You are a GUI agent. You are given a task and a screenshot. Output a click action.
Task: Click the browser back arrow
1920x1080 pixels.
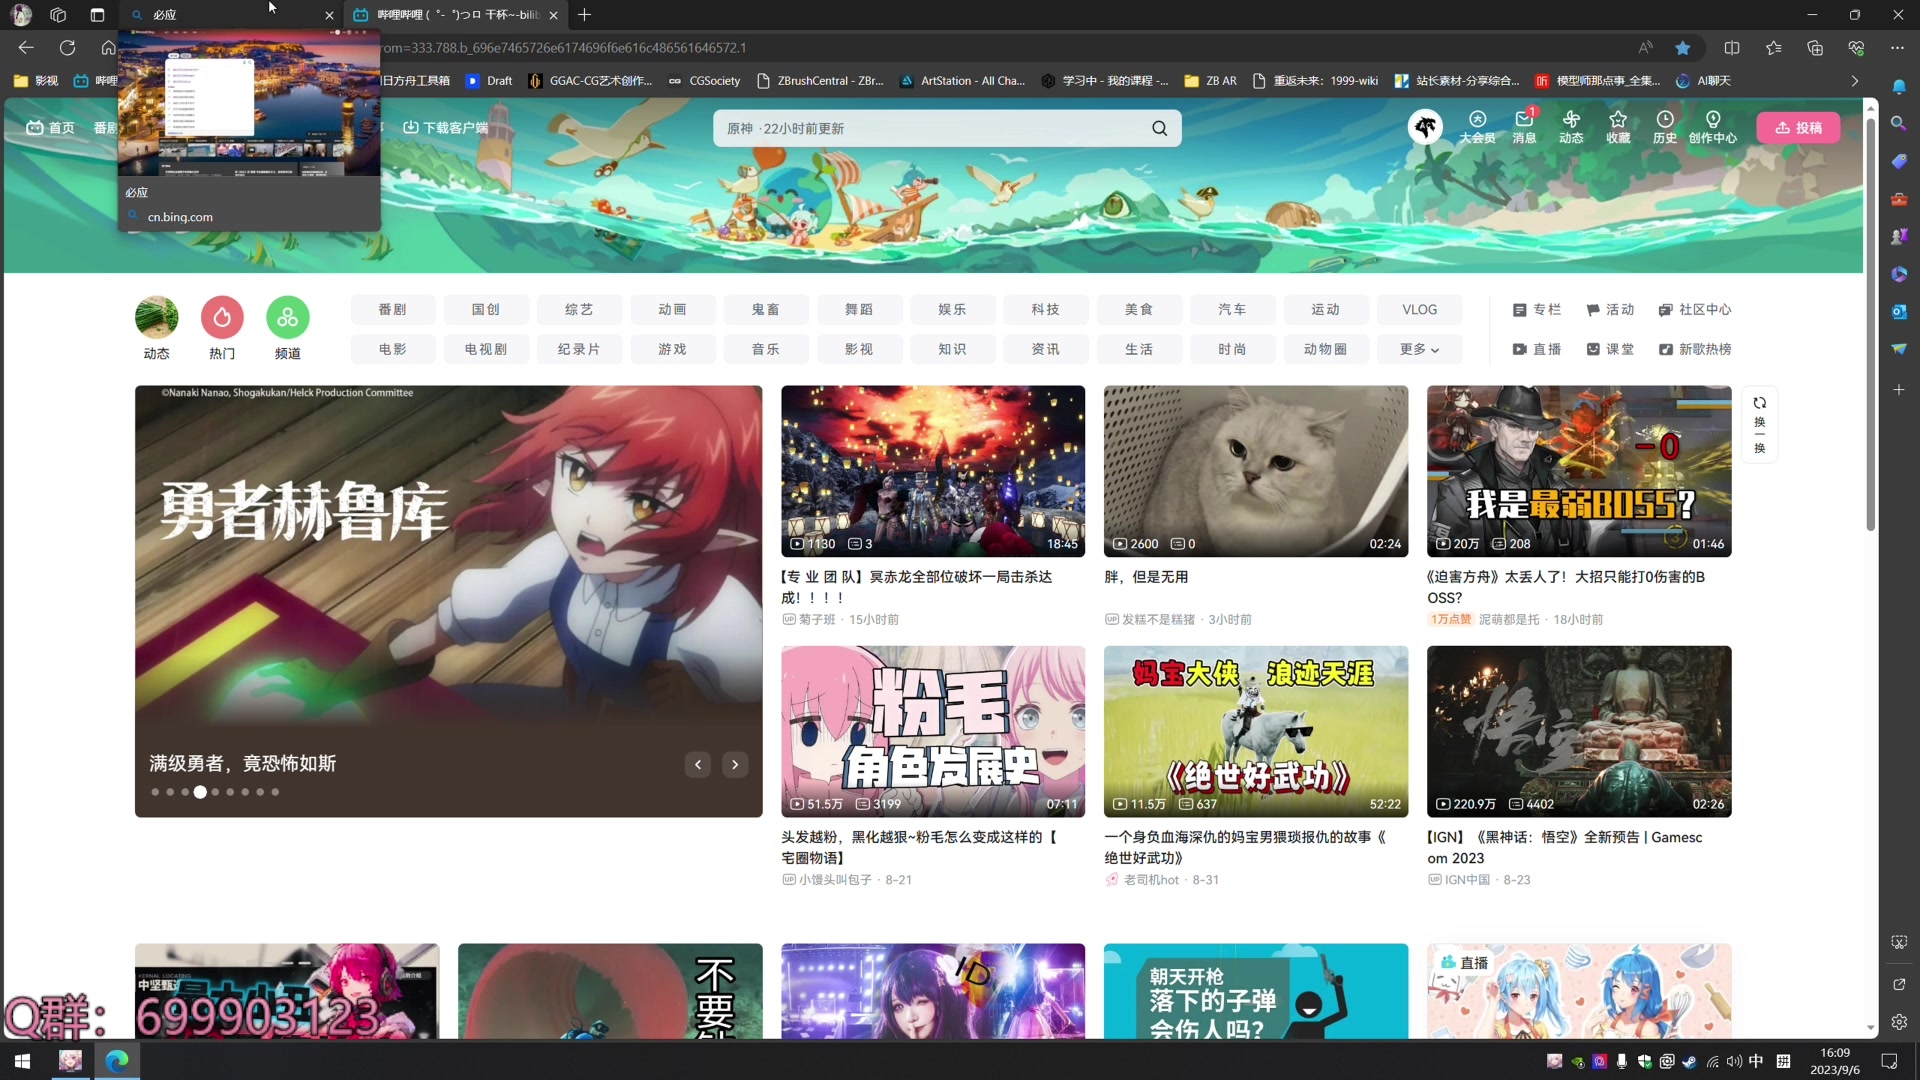tap(26, 48)
